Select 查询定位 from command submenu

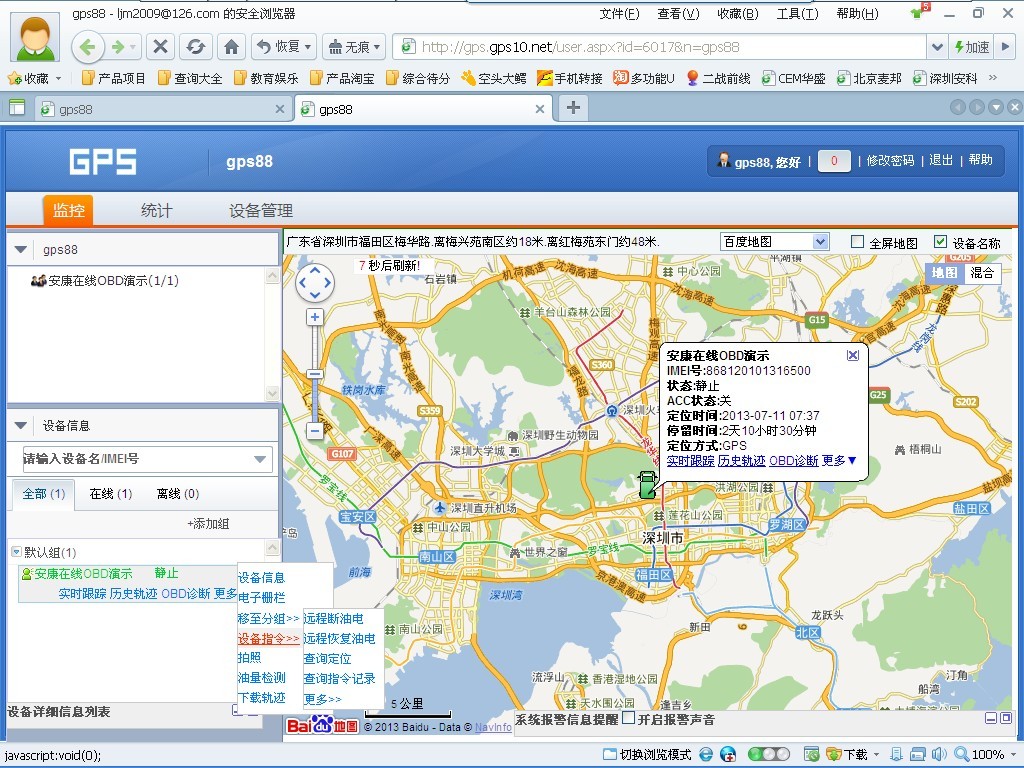tap(327, 659)
